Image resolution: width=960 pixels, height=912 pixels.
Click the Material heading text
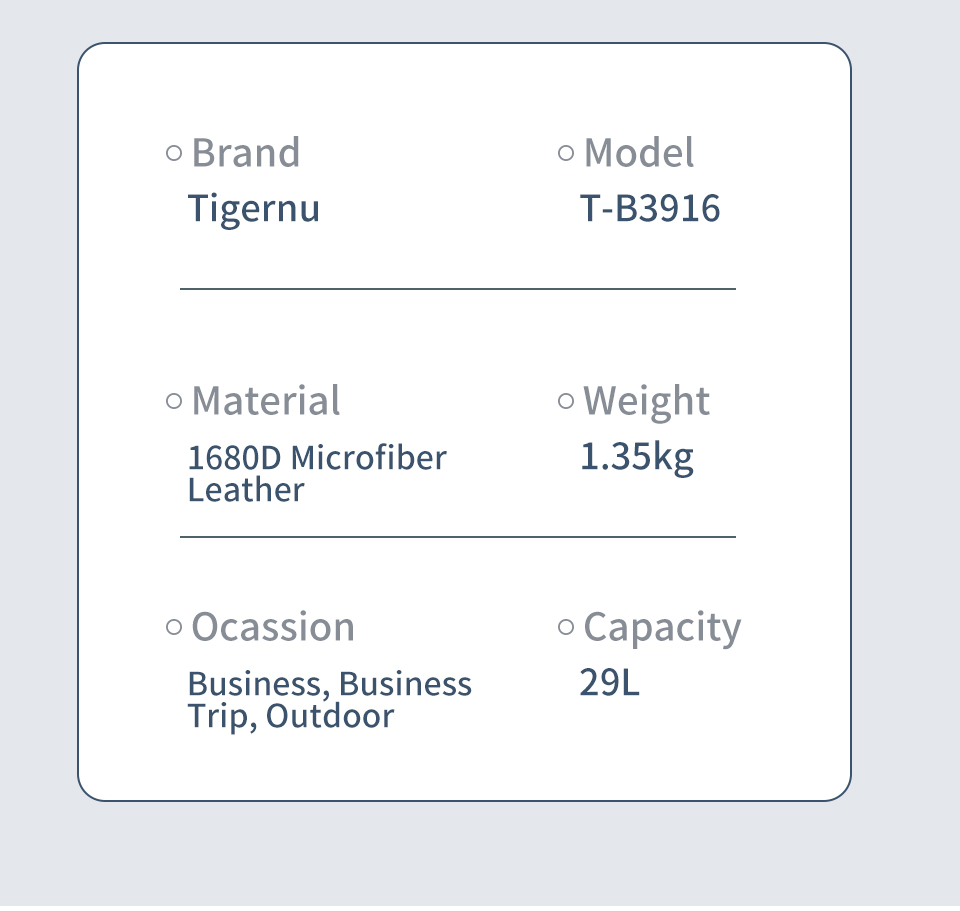[x=266, y=401]
